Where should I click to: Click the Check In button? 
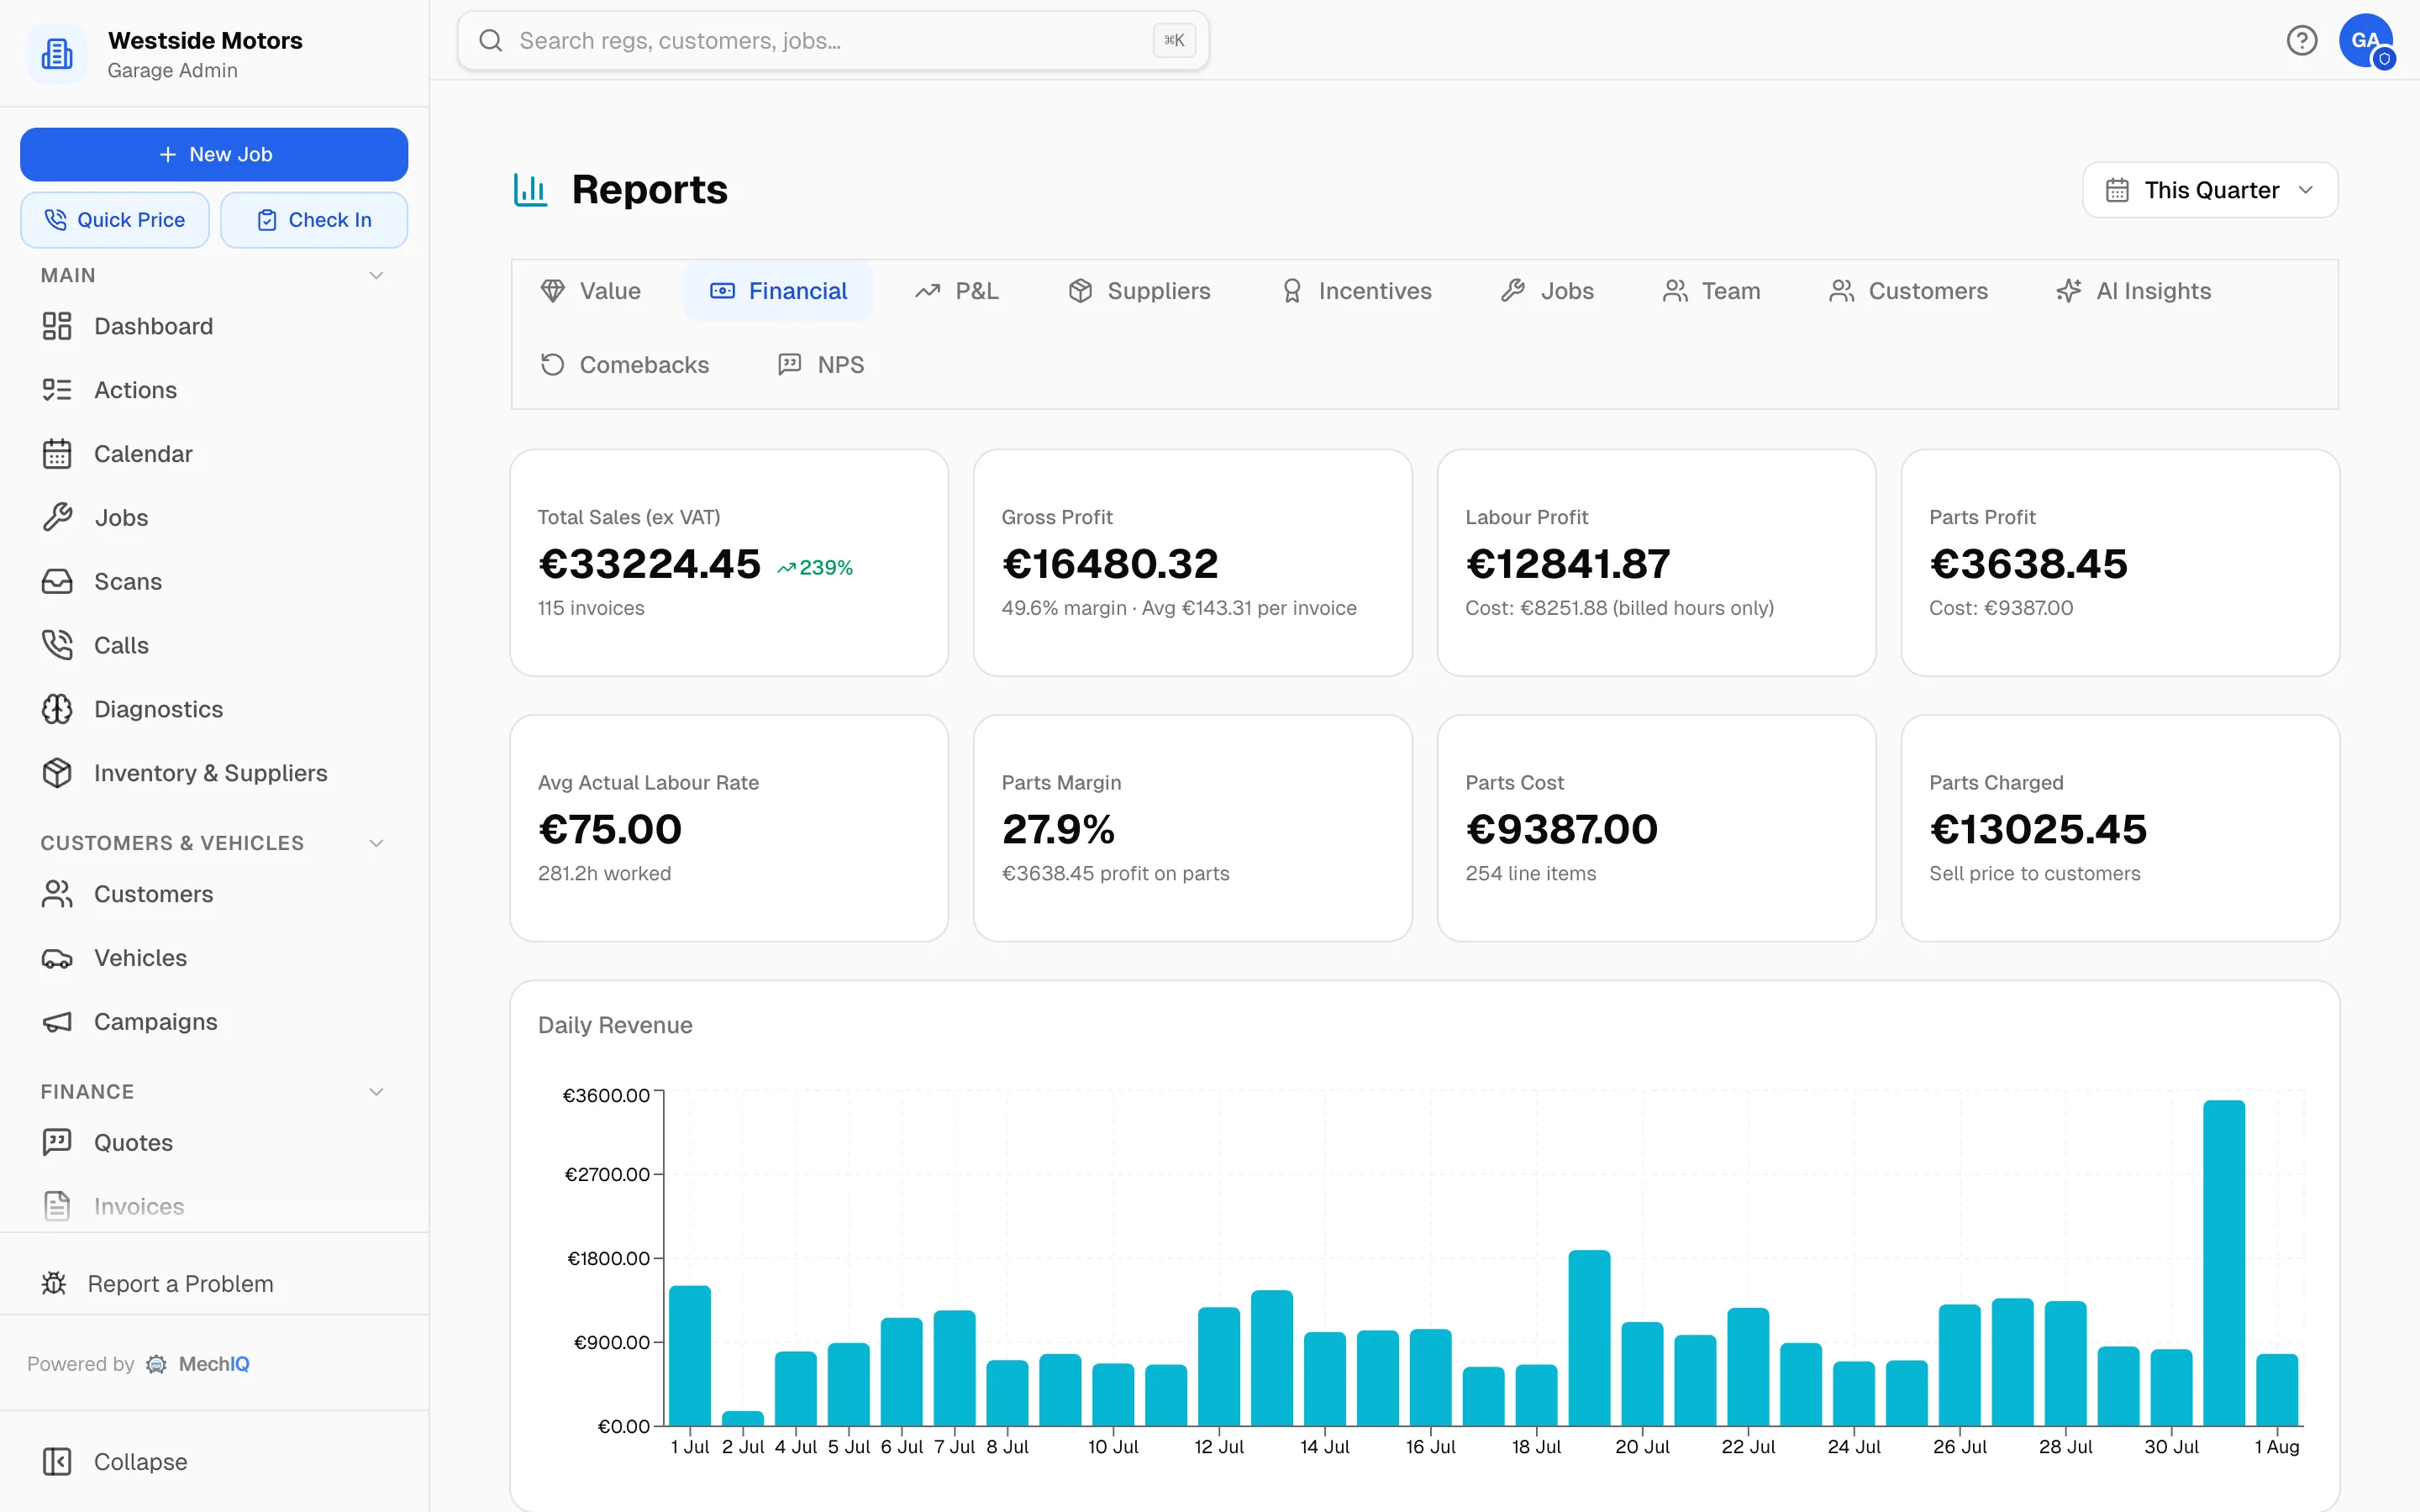pos(314,220)
